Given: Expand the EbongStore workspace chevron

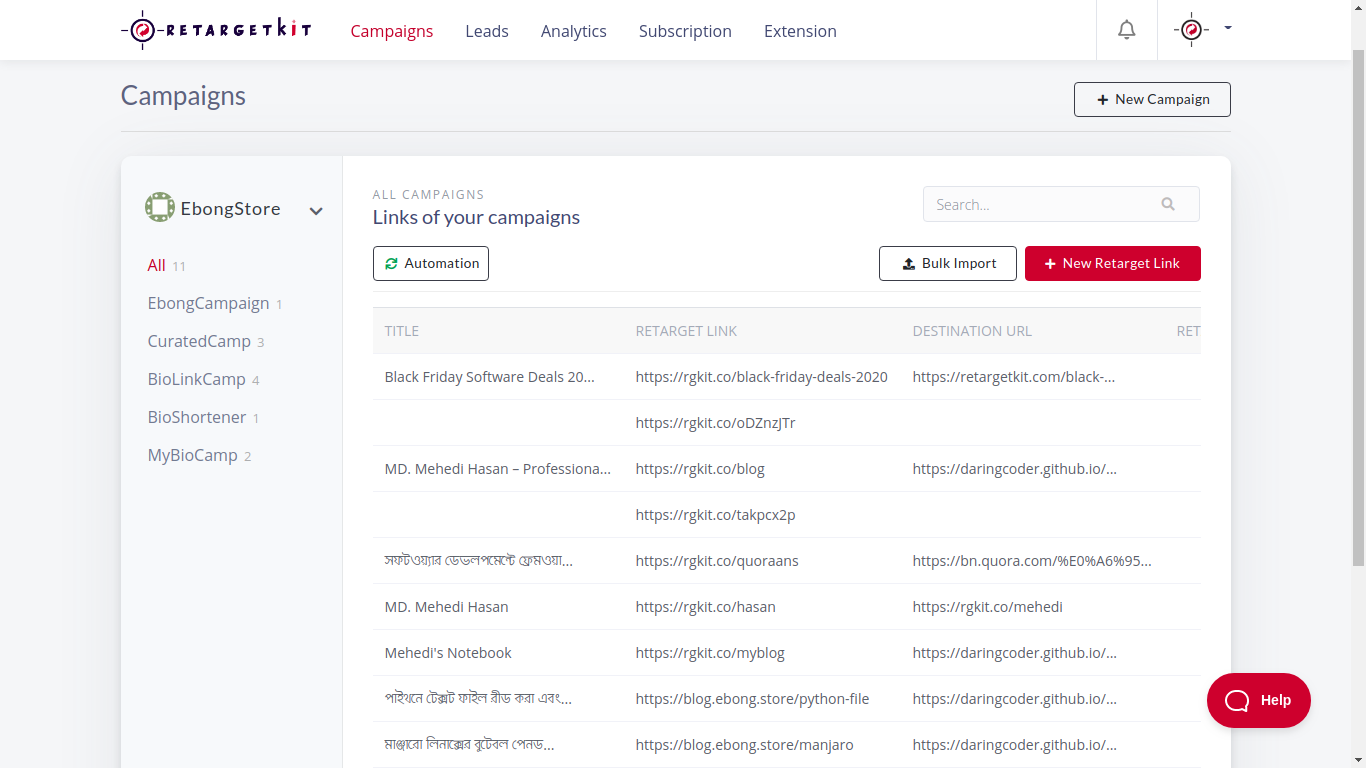Looking at the screenshot, I should (x=316, y=211).
